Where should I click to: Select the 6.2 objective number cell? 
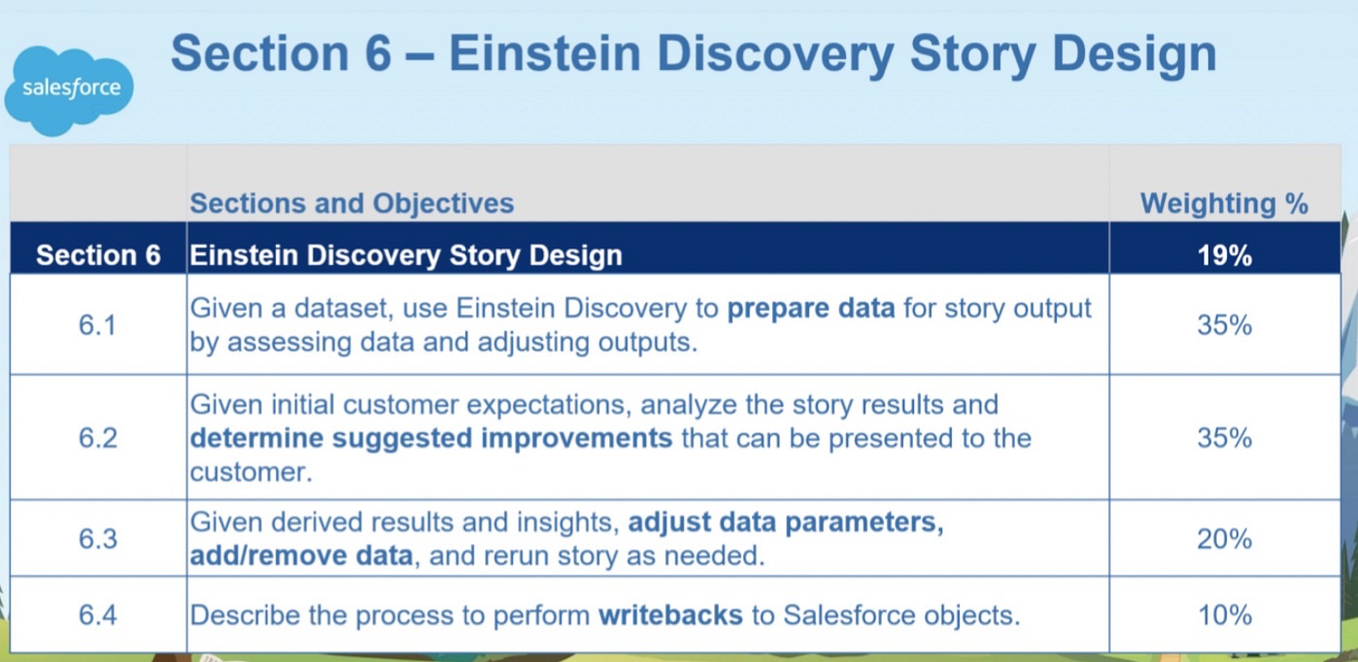coord(98,438)
